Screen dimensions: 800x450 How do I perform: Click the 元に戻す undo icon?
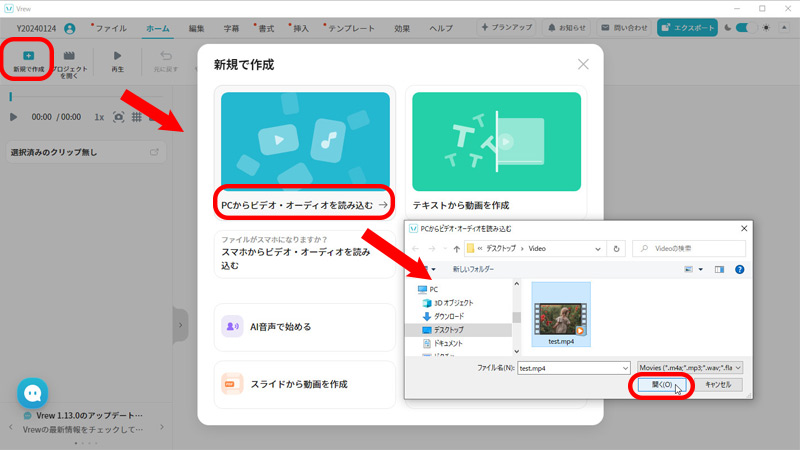coord(165,61)
